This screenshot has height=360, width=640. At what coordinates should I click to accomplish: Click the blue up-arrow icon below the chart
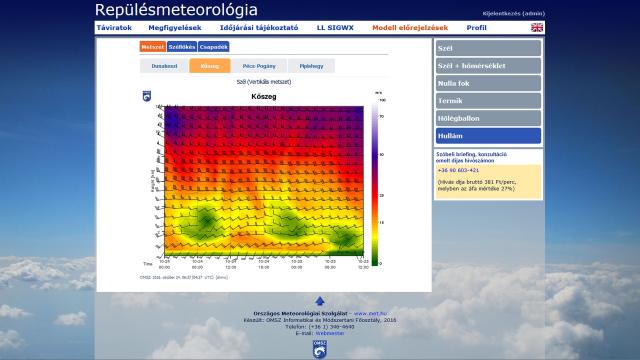[320, 301]
